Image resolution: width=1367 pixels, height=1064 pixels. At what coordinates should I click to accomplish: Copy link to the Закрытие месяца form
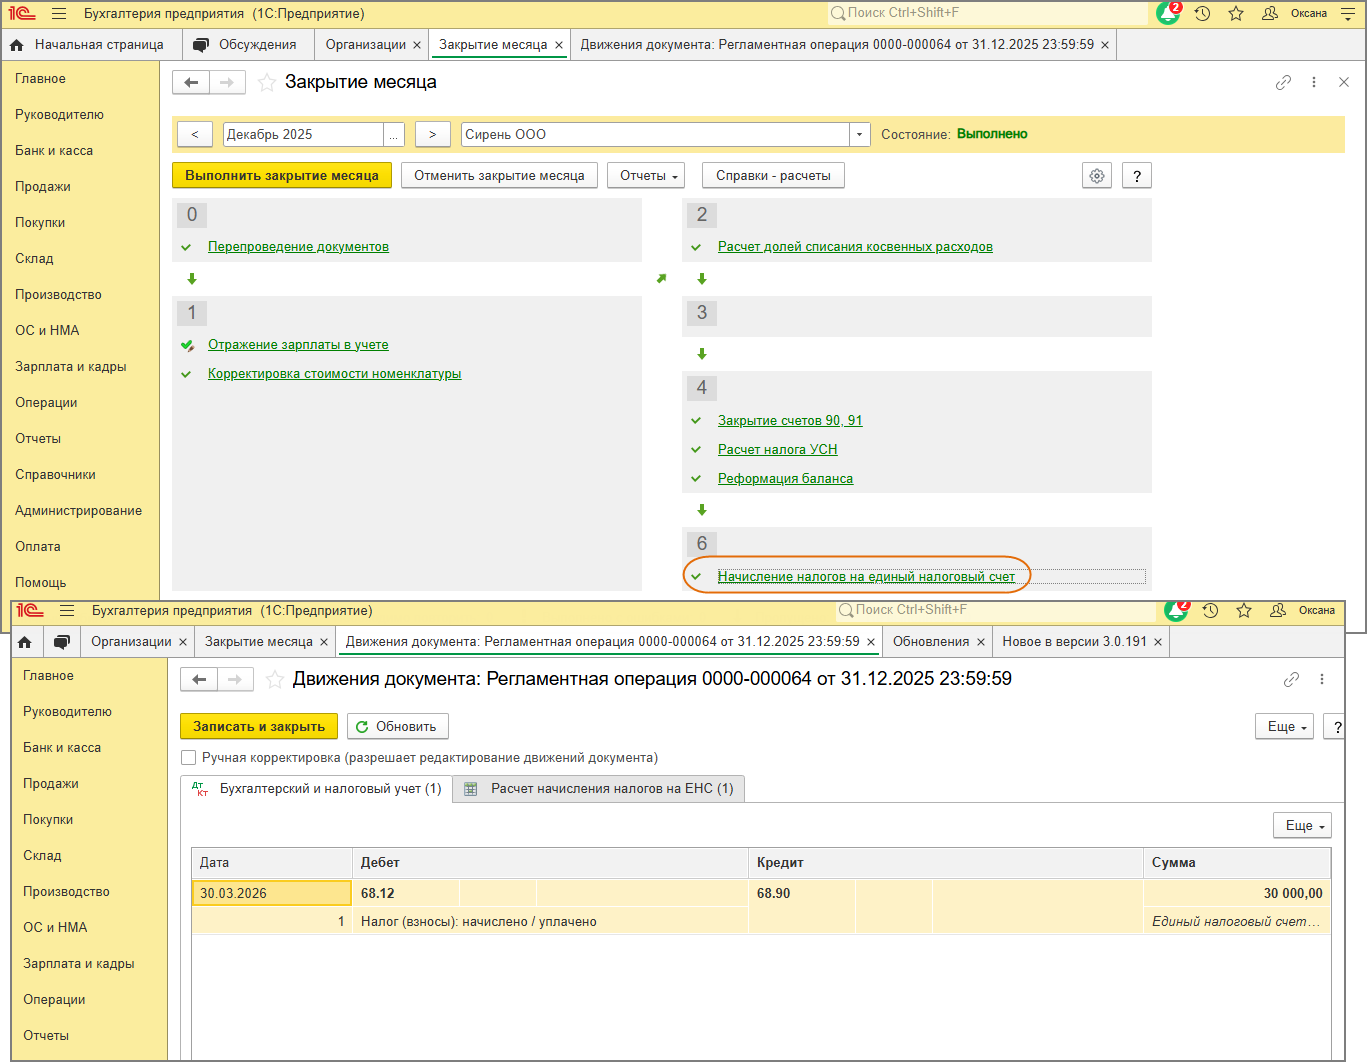pos(1284,82)
